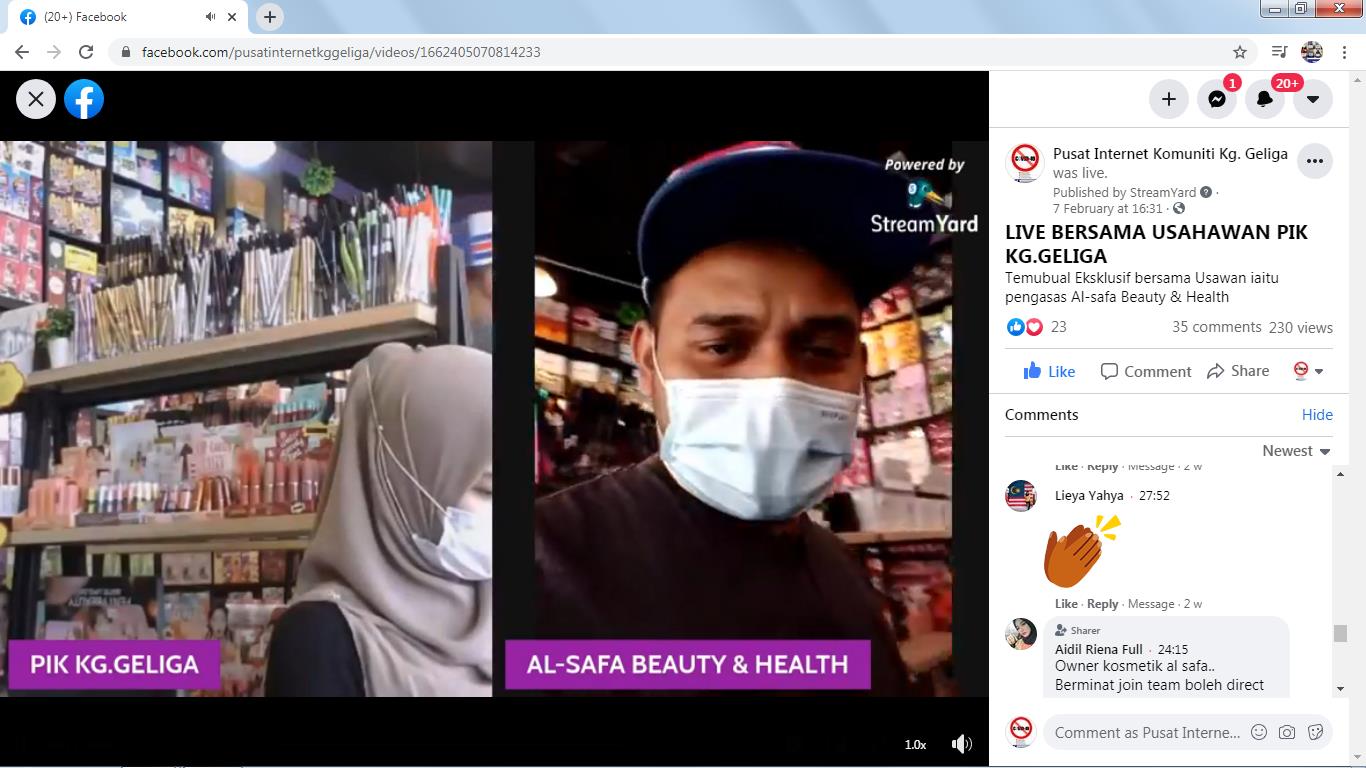The width and height of the screenshot is (1366, 768).
Task: Insert an emoji in comment
Action: tap(1259, 732)
